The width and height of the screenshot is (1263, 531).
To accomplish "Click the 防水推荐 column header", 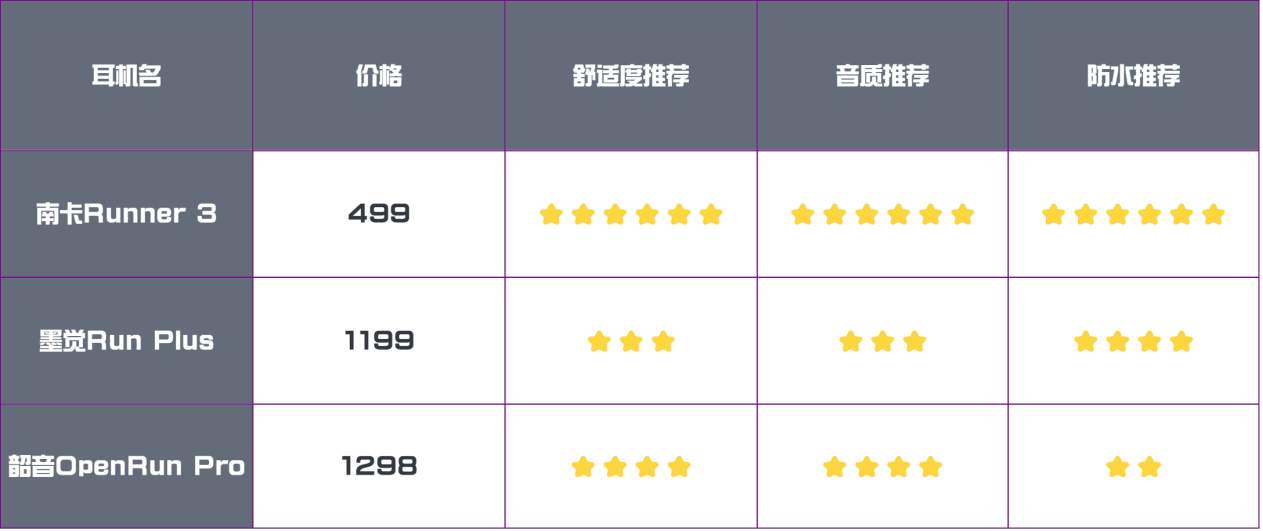I will [1133, 76].
